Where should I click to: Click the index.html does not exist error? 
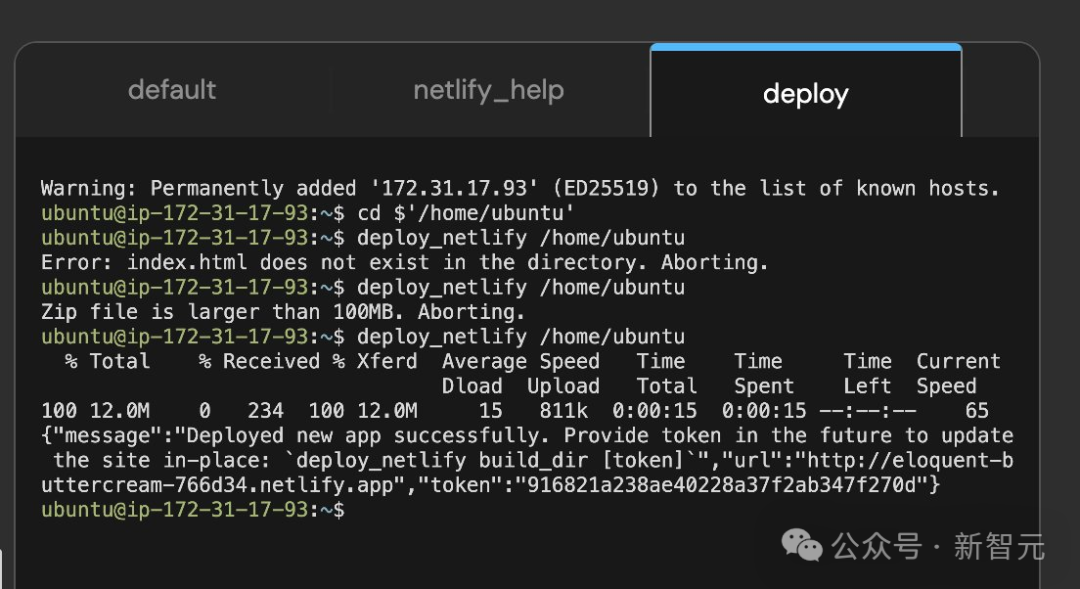click(404, 263)
